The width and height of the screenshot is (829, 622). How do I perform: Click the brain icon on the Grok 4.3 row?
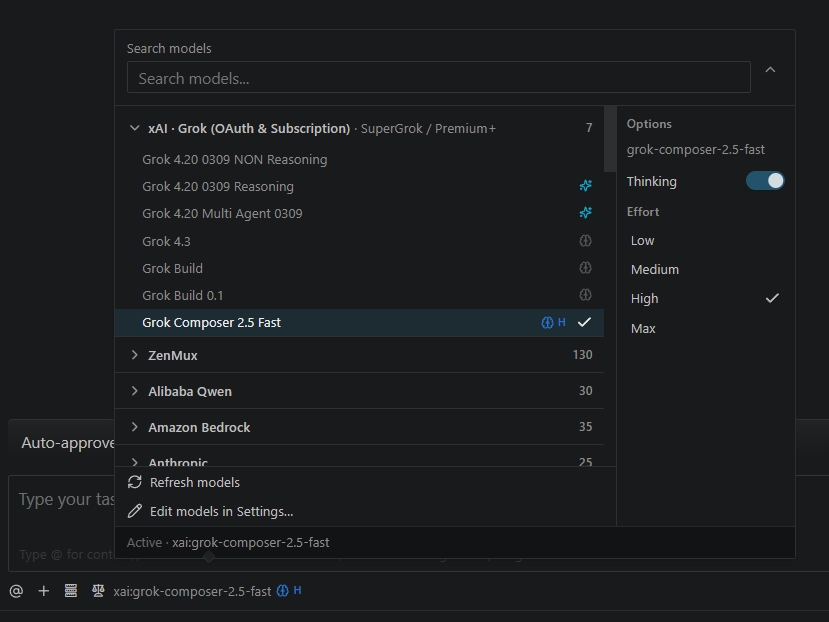585,241
